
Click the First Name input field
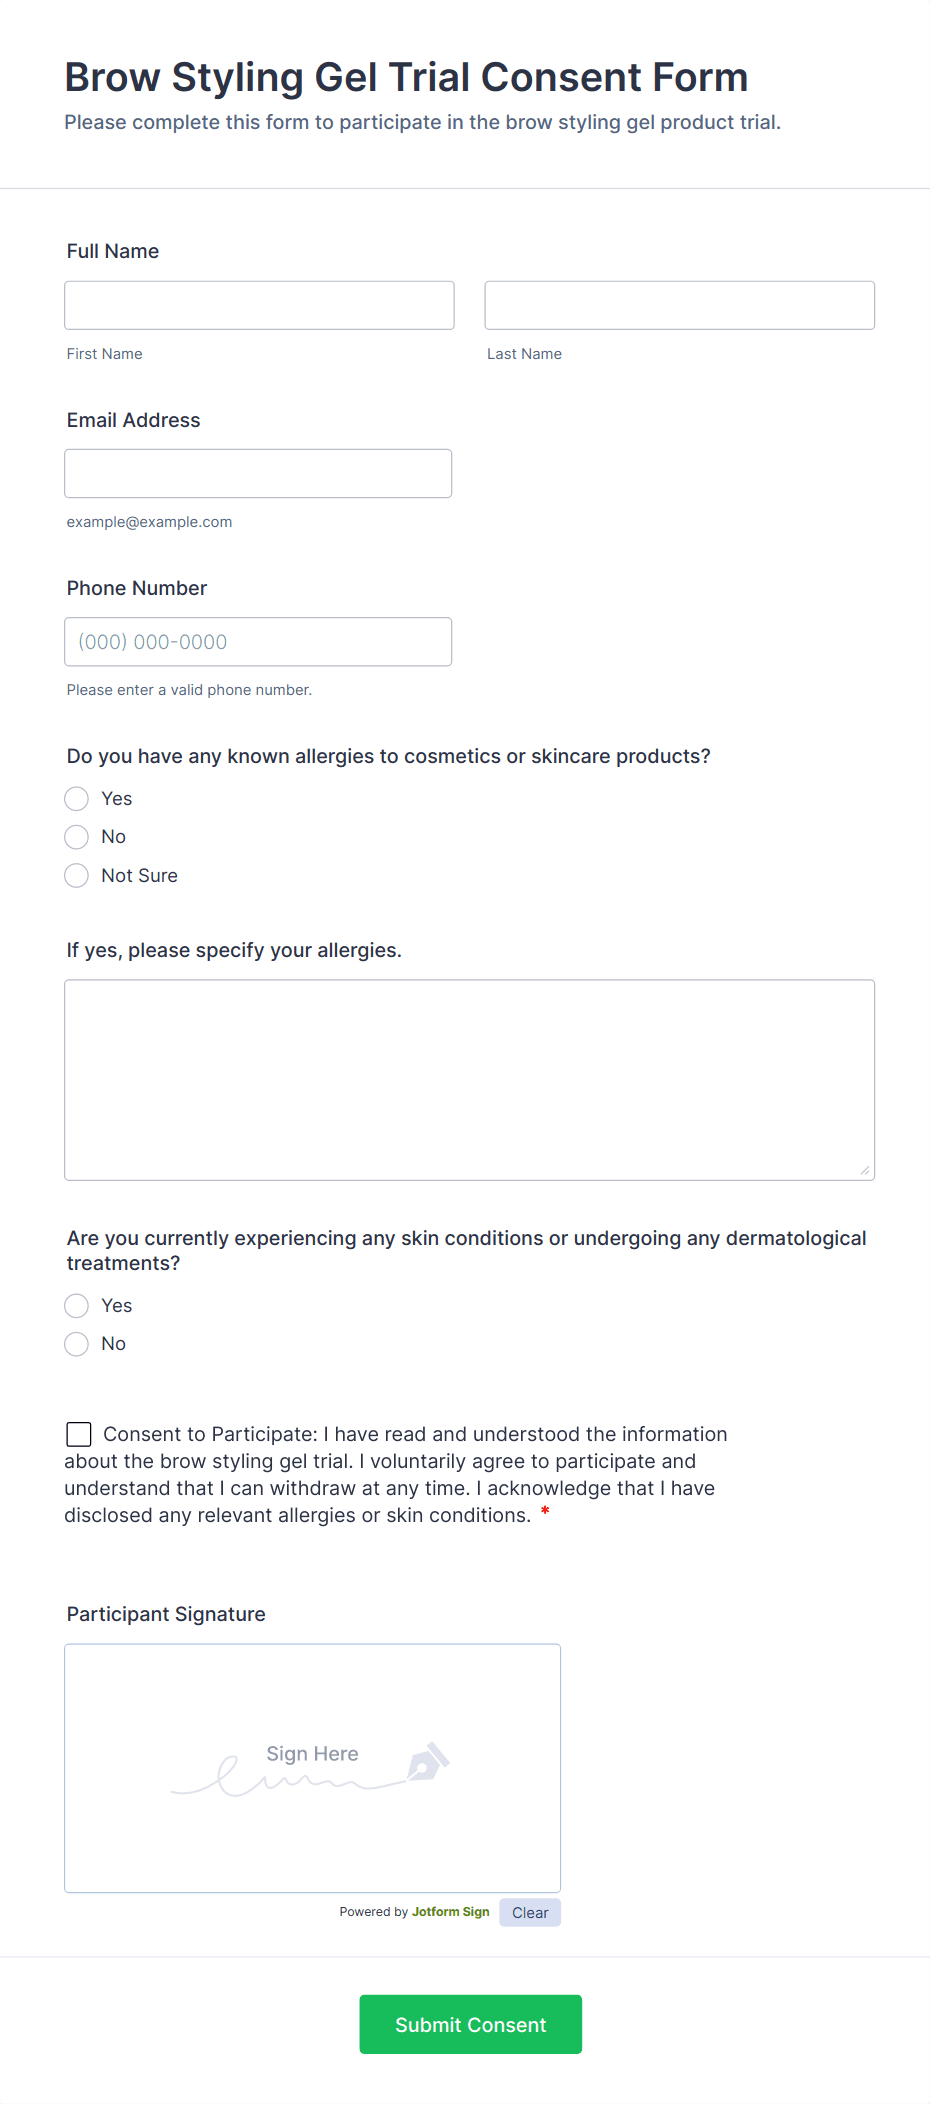click(258, 305)
